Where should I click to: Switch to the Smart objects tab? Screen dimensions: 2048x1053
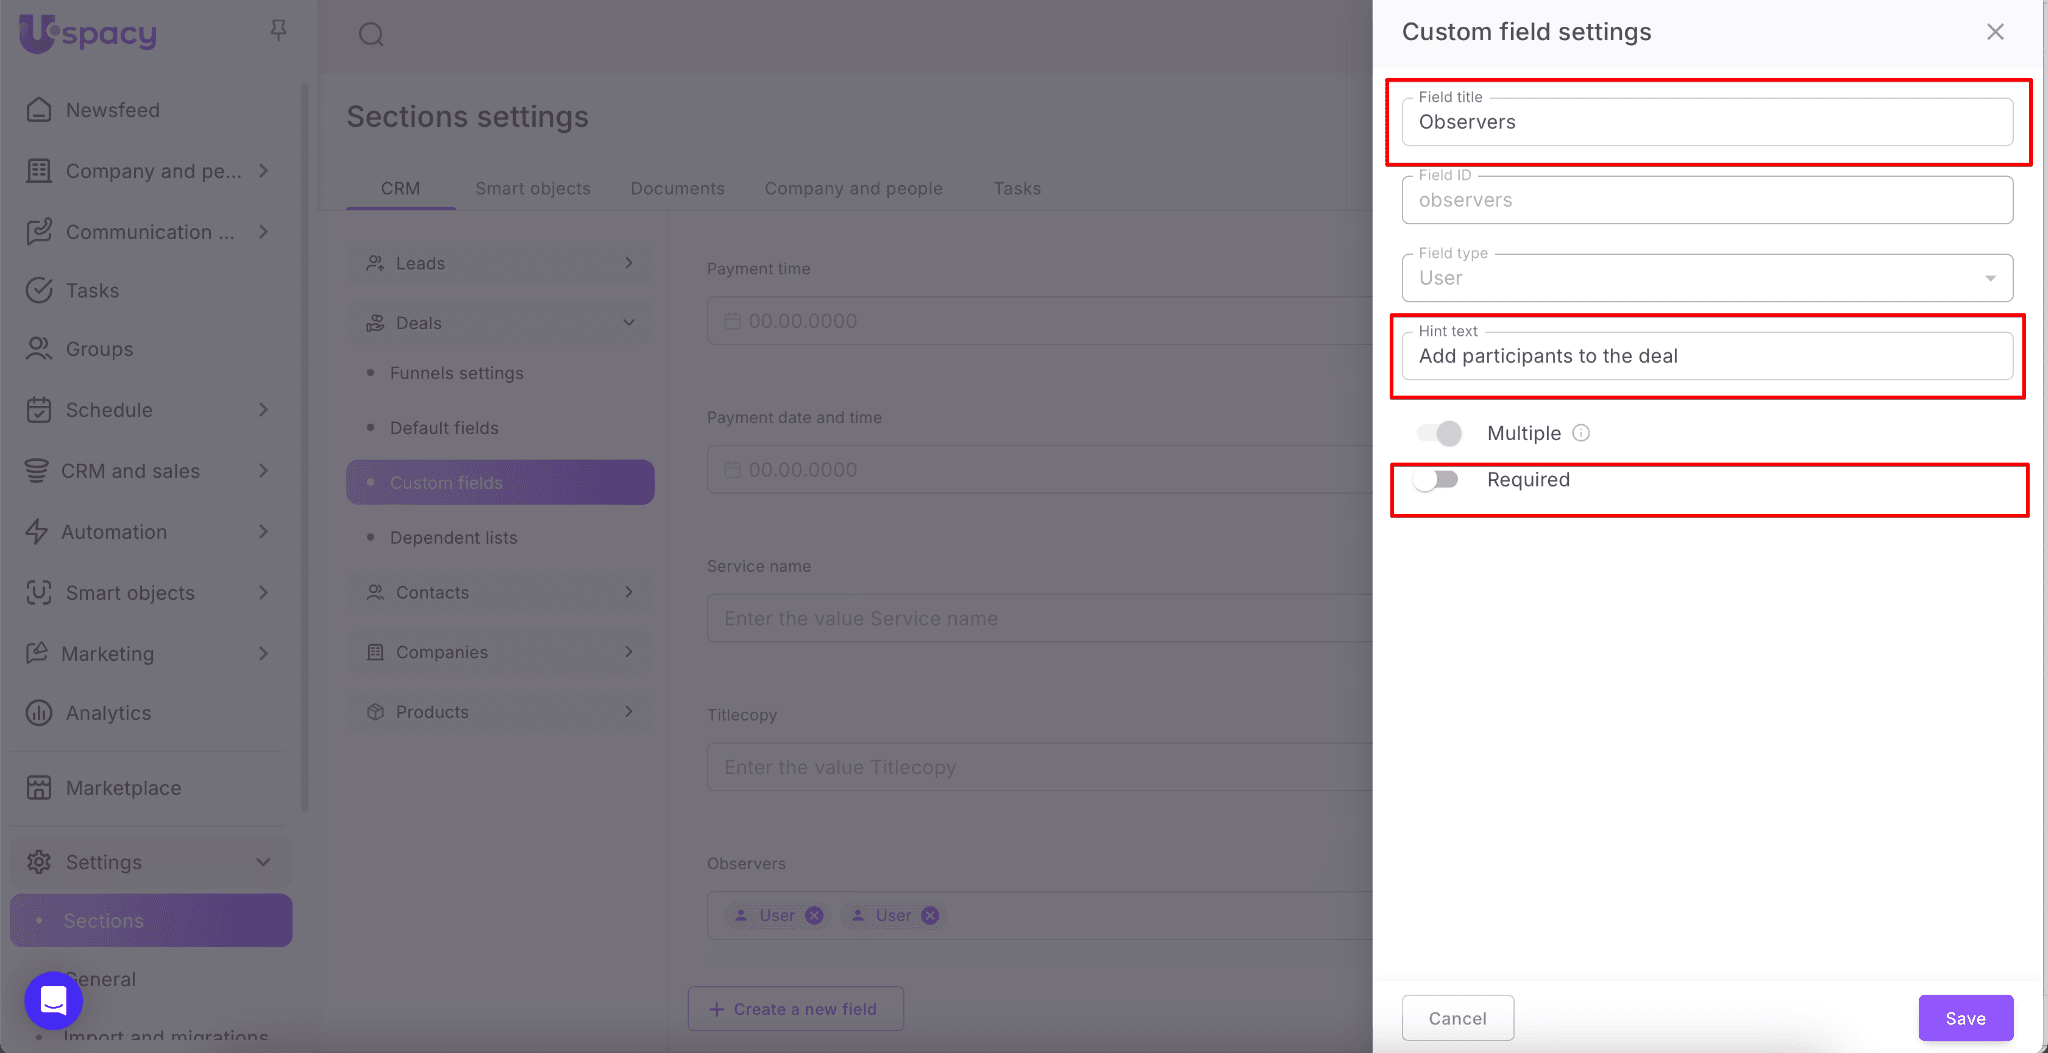pyautogui.click(x=532, y=188)
